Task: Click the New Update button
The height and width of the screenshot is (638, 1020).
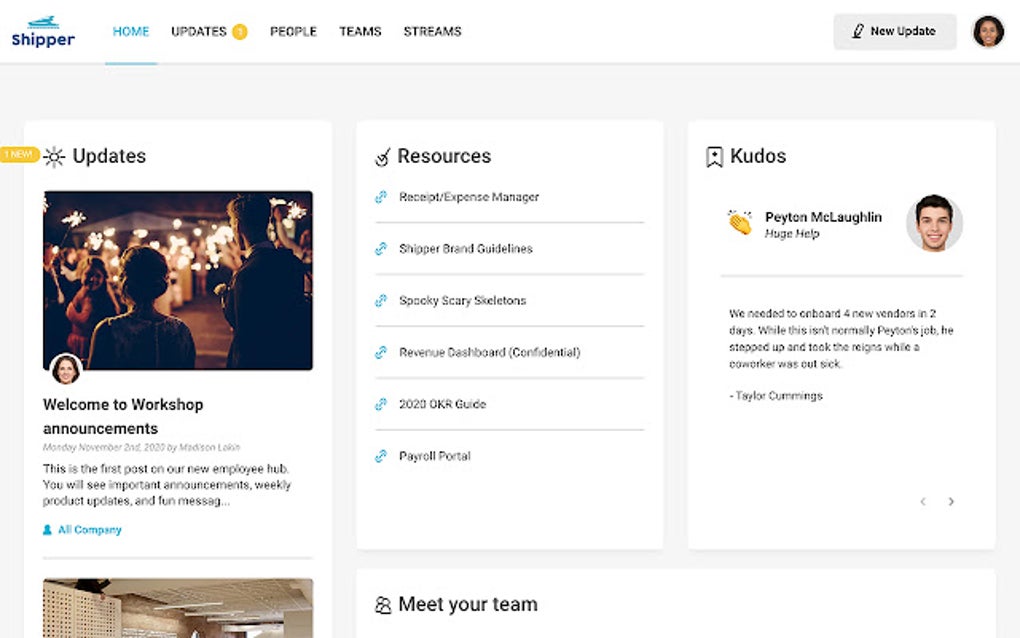Action: click(894, 32)
